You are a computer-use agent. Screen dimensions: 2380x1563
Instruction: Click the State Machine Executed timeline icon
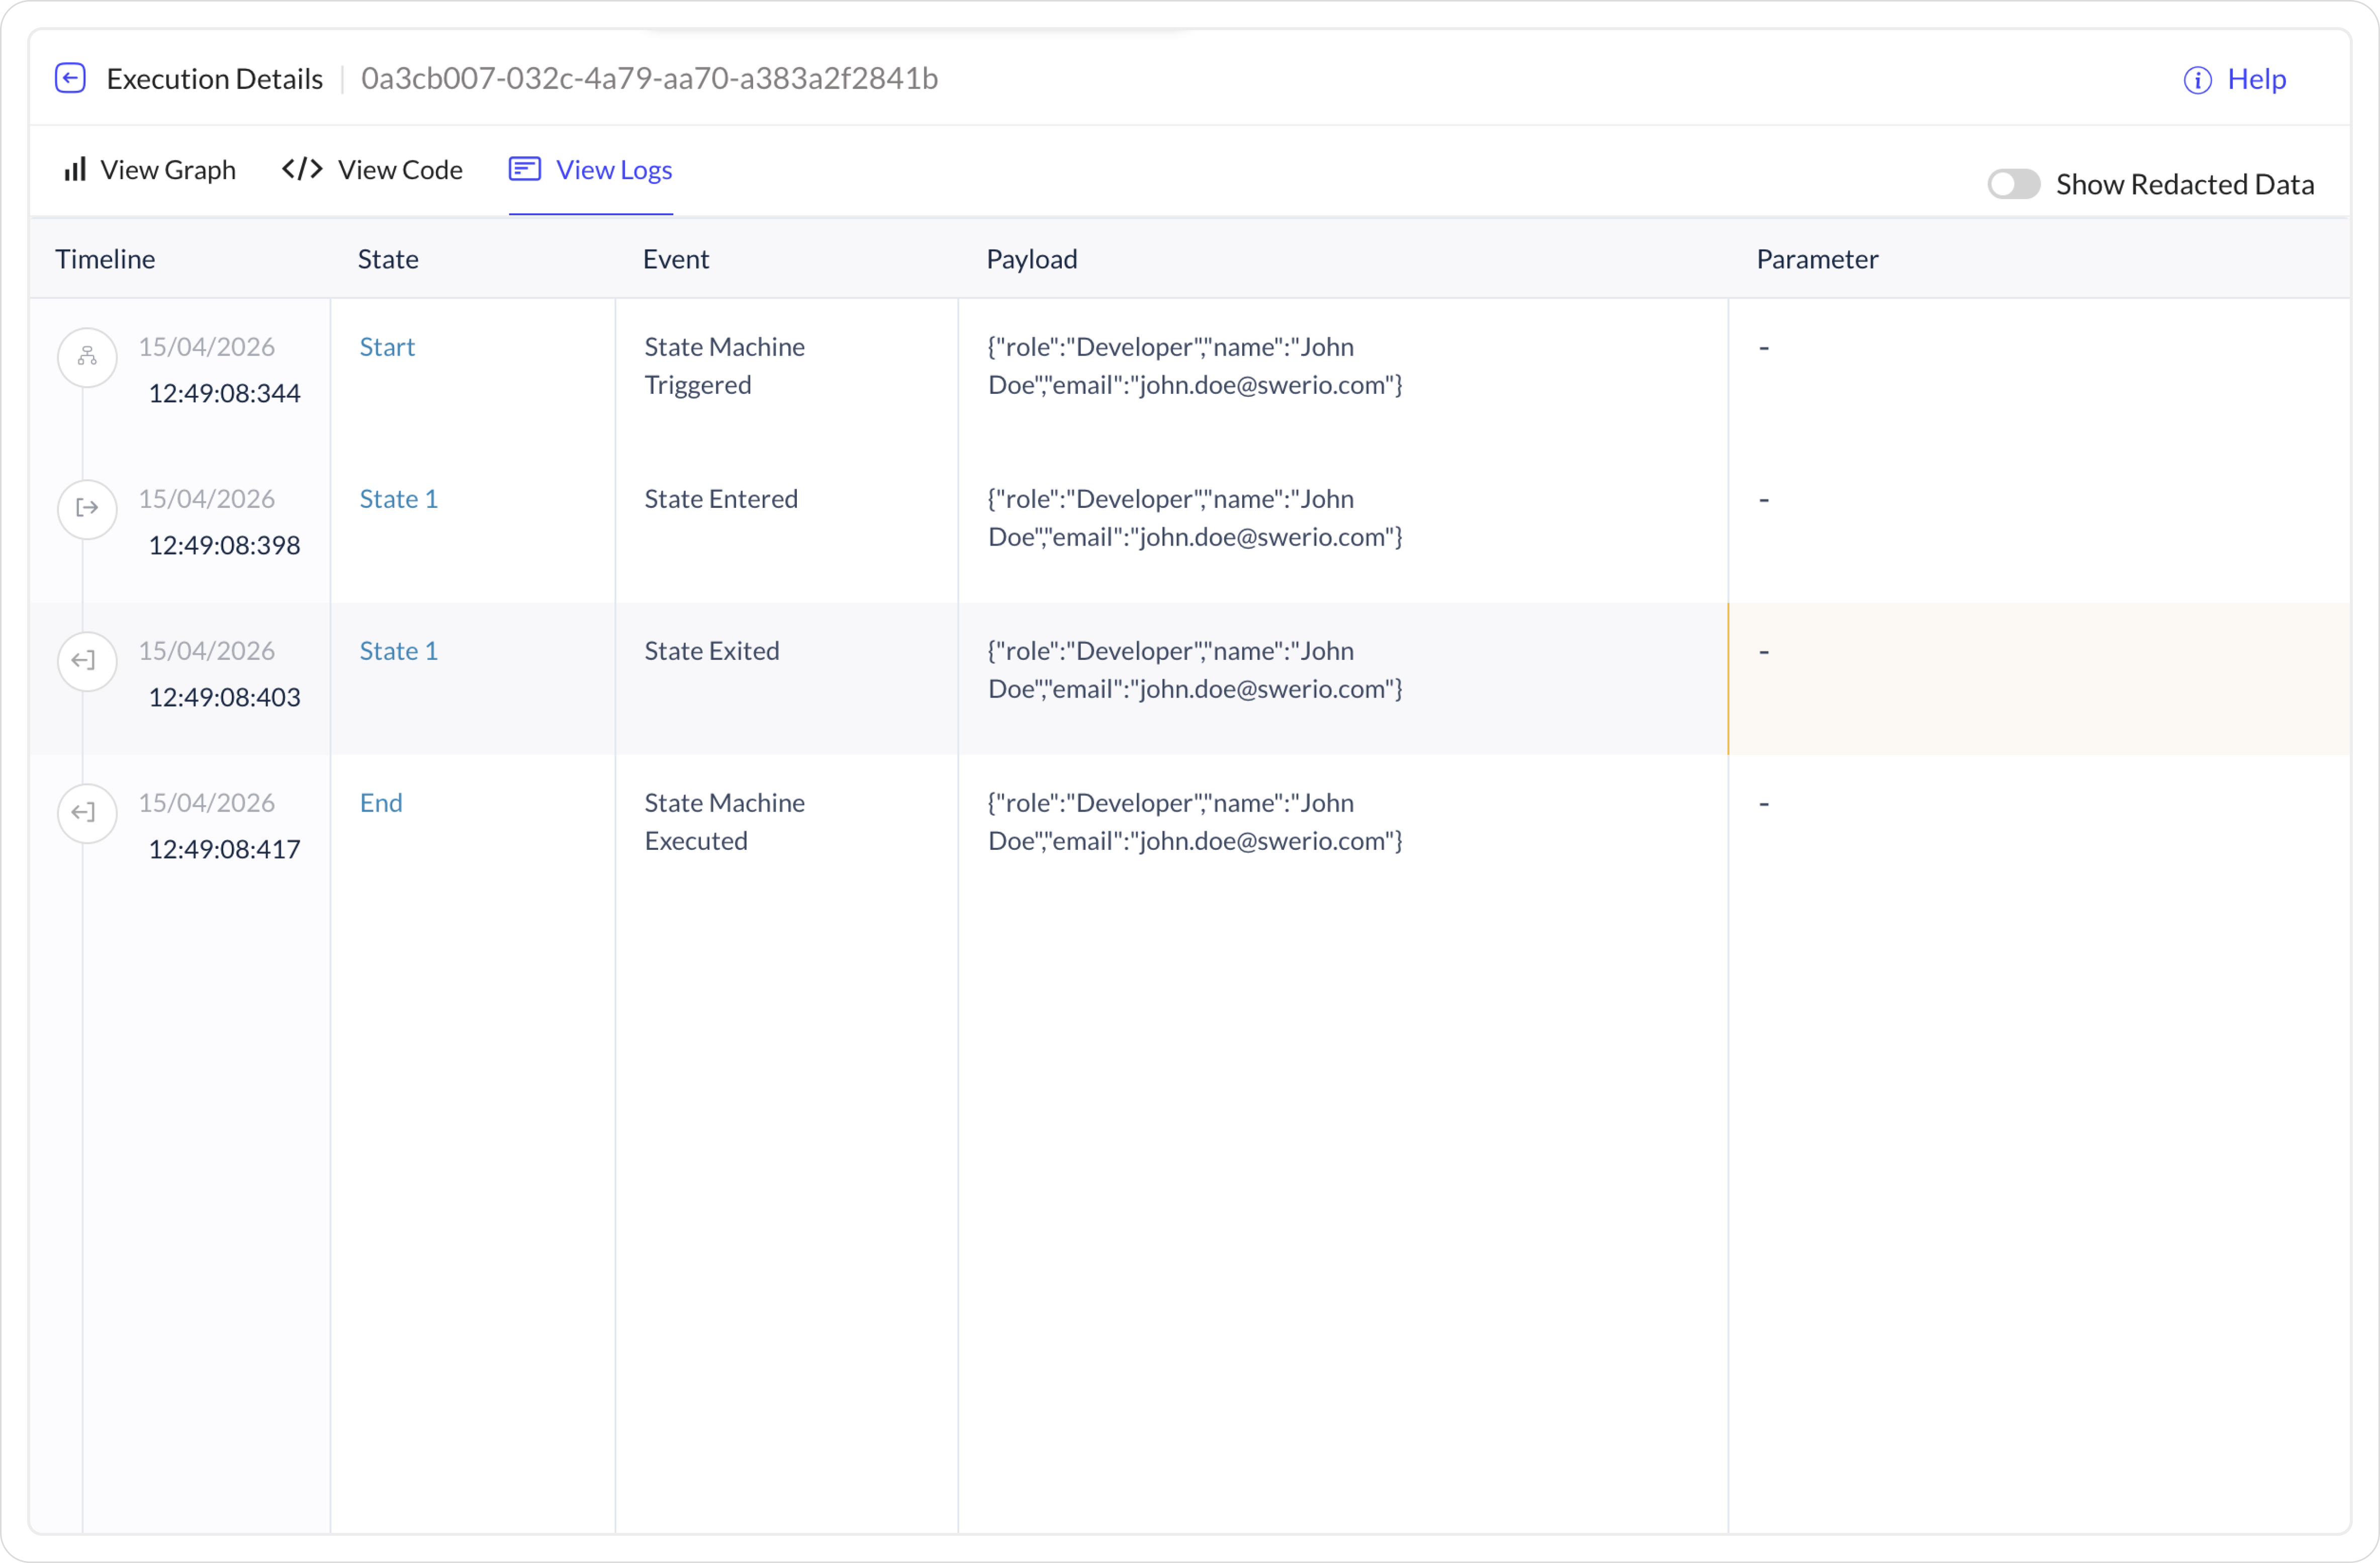pyautogui.click(x=87, y=813)
